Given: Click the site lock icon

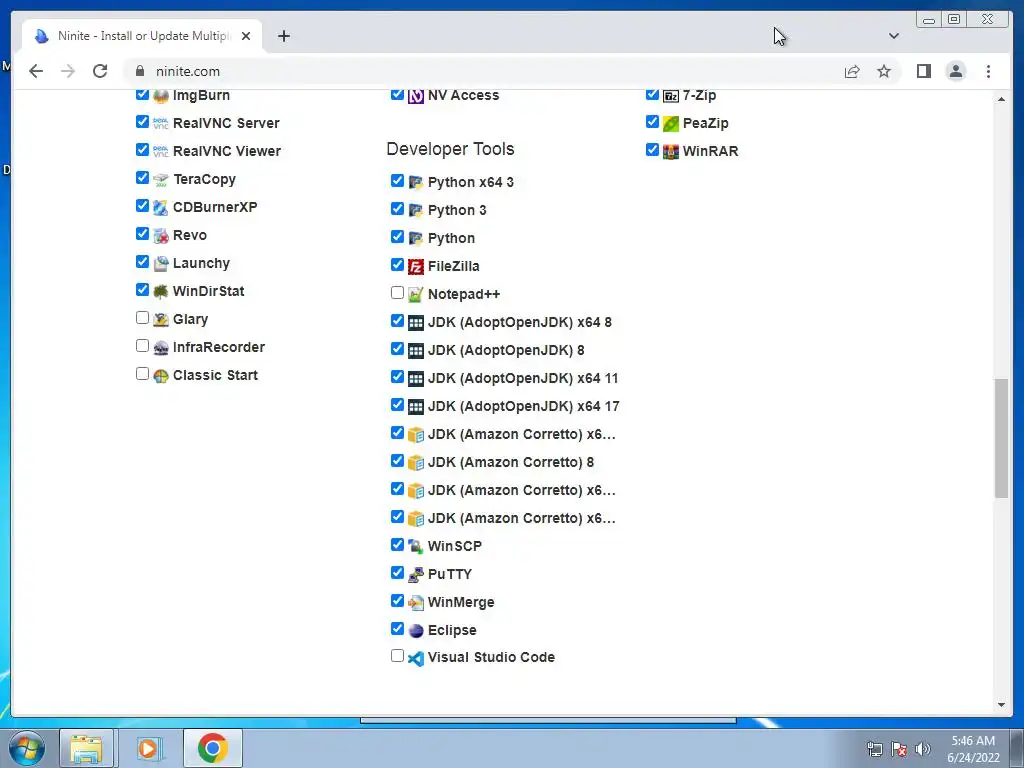Looking at the screenshot, I should (x=139, y=71).
